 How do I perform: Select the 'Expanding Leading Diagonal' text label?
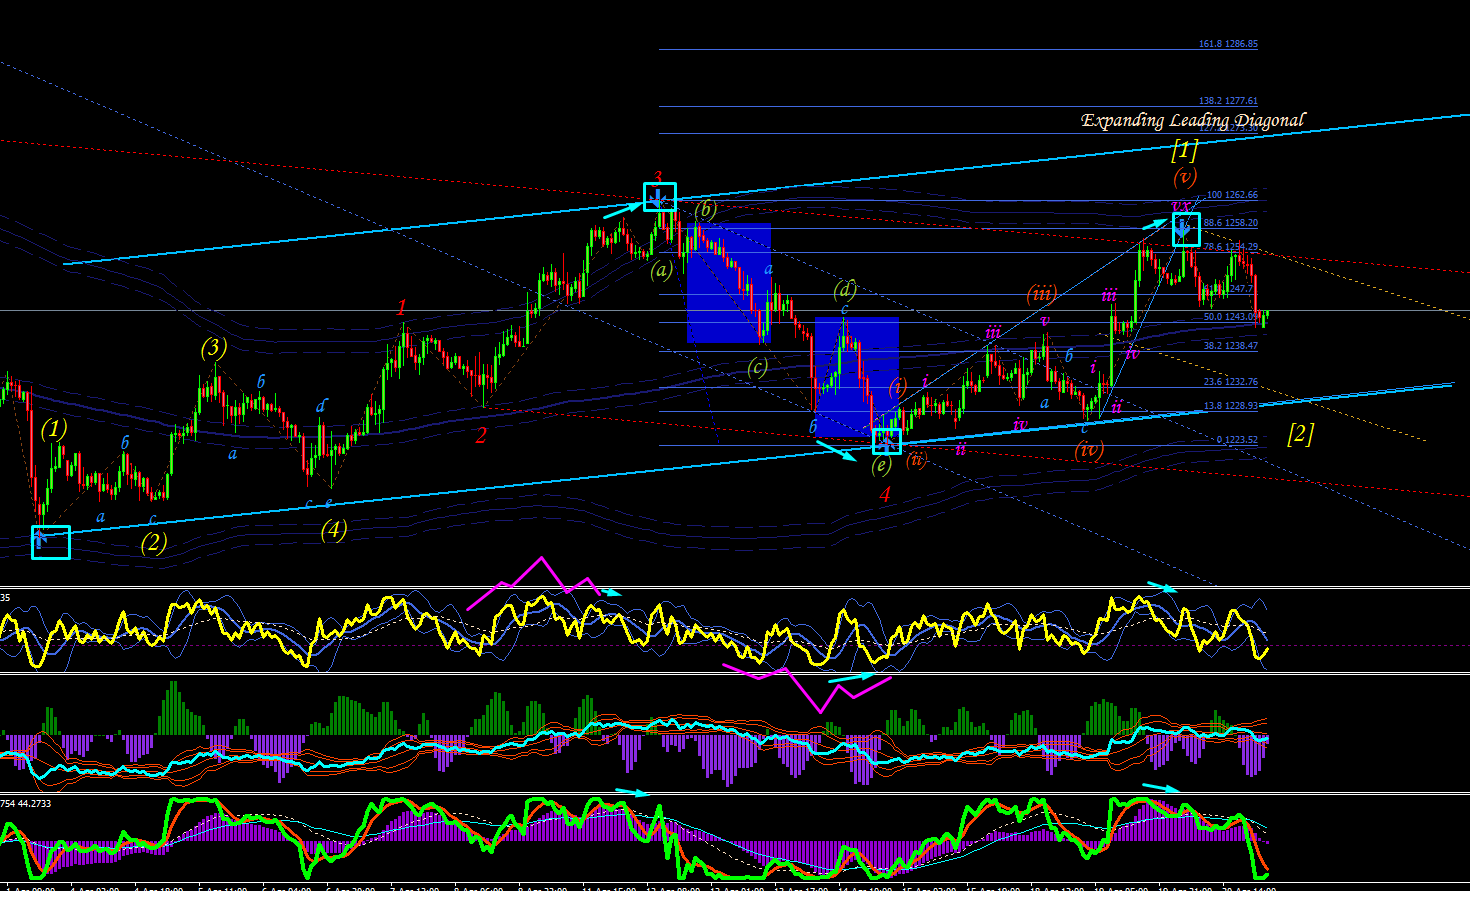(x=1193, y=120)
